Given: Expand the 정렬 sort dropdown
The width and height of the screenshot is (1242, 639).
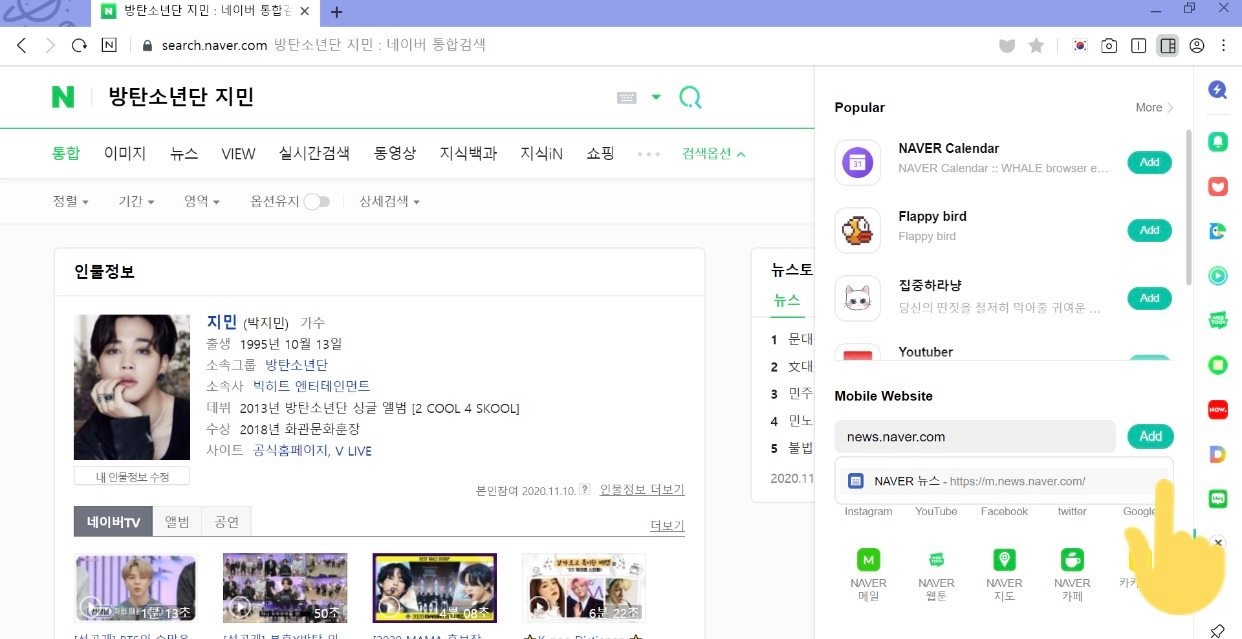Looking at the screenshot, I should point(70,201).
